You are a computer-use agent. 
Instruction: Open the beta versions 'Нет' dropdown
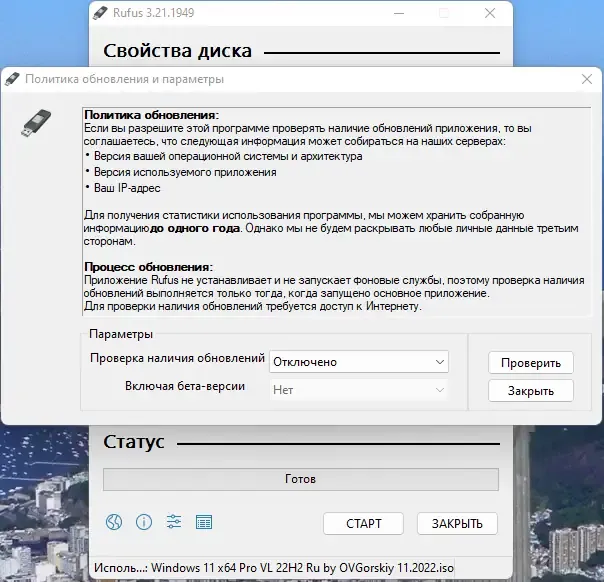click(x=359, y=390)
